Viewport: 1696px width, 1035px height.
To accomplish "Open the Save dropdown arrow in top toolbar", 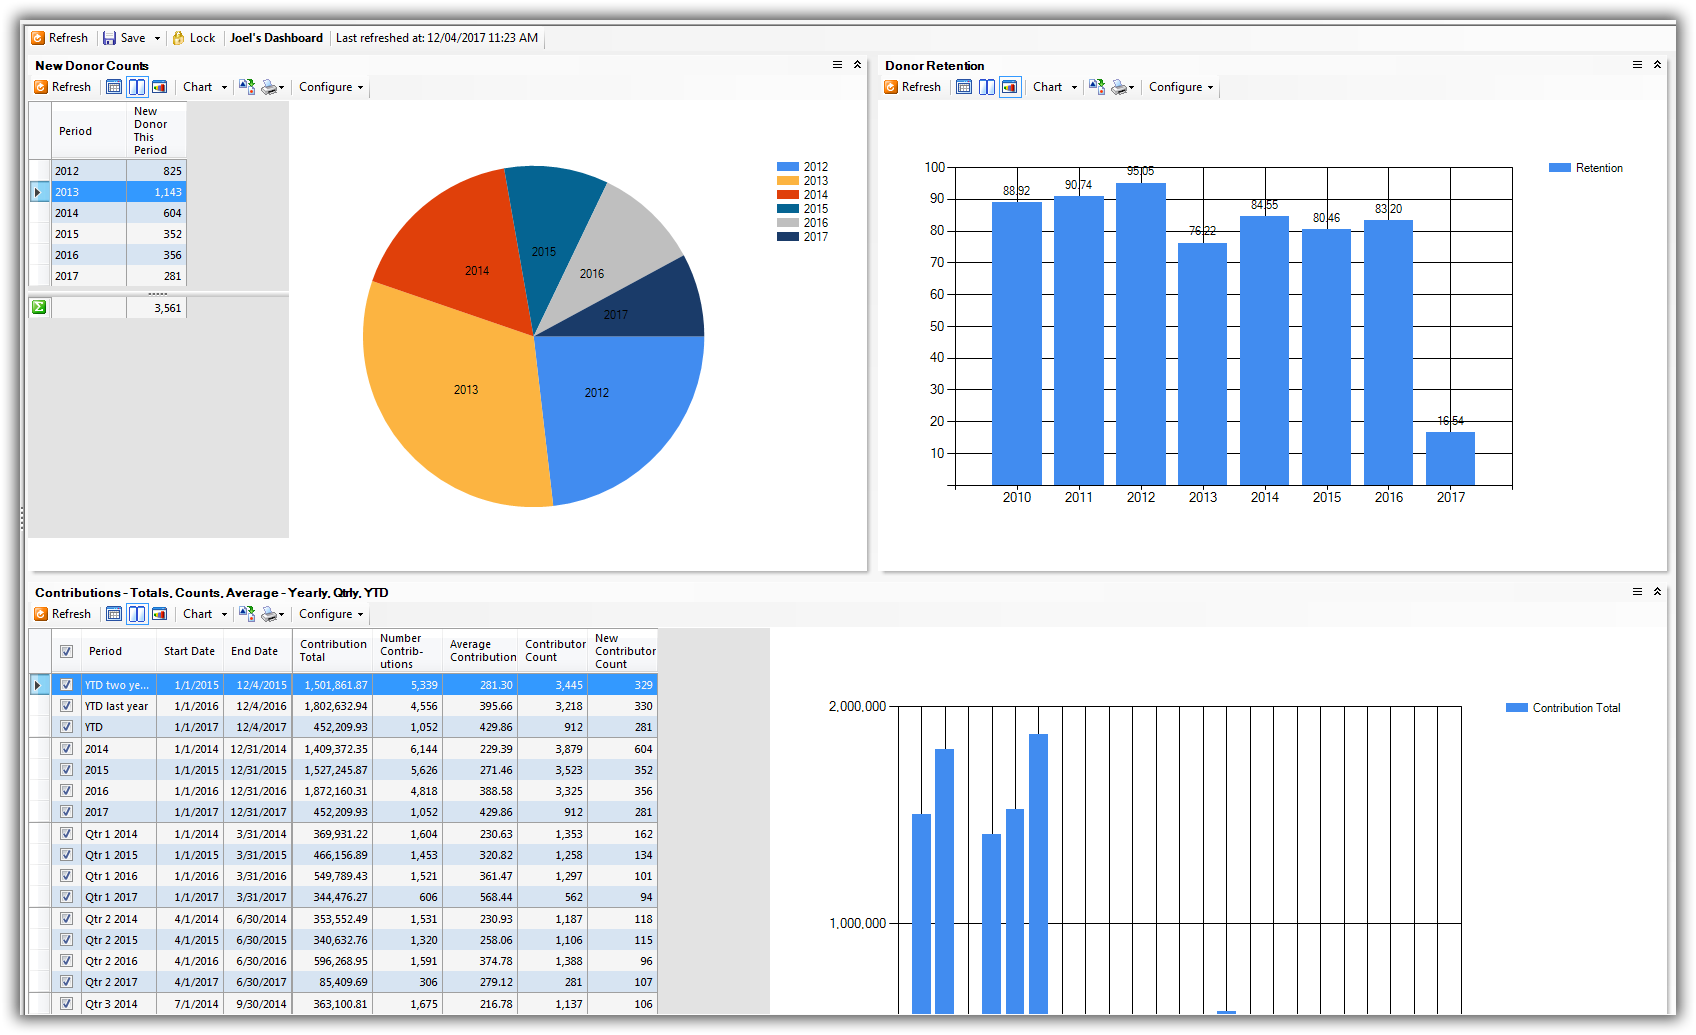I will point(157,38).
